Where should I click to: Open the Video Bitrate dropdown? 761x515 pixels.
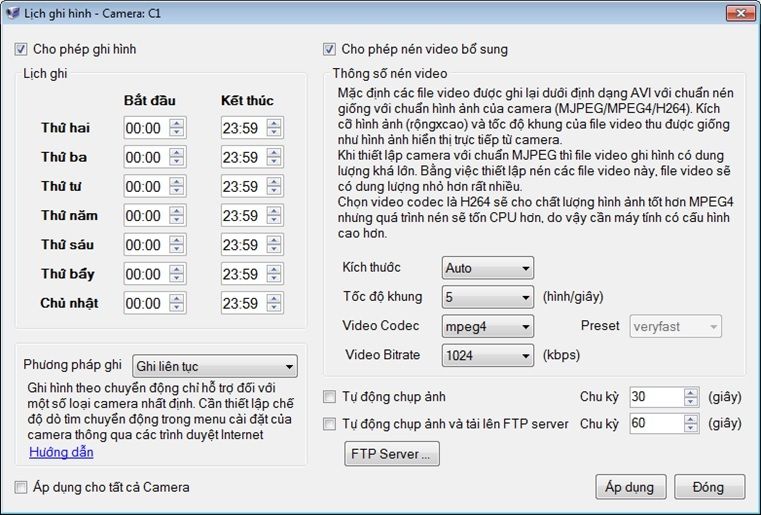[x=488, y=356]
